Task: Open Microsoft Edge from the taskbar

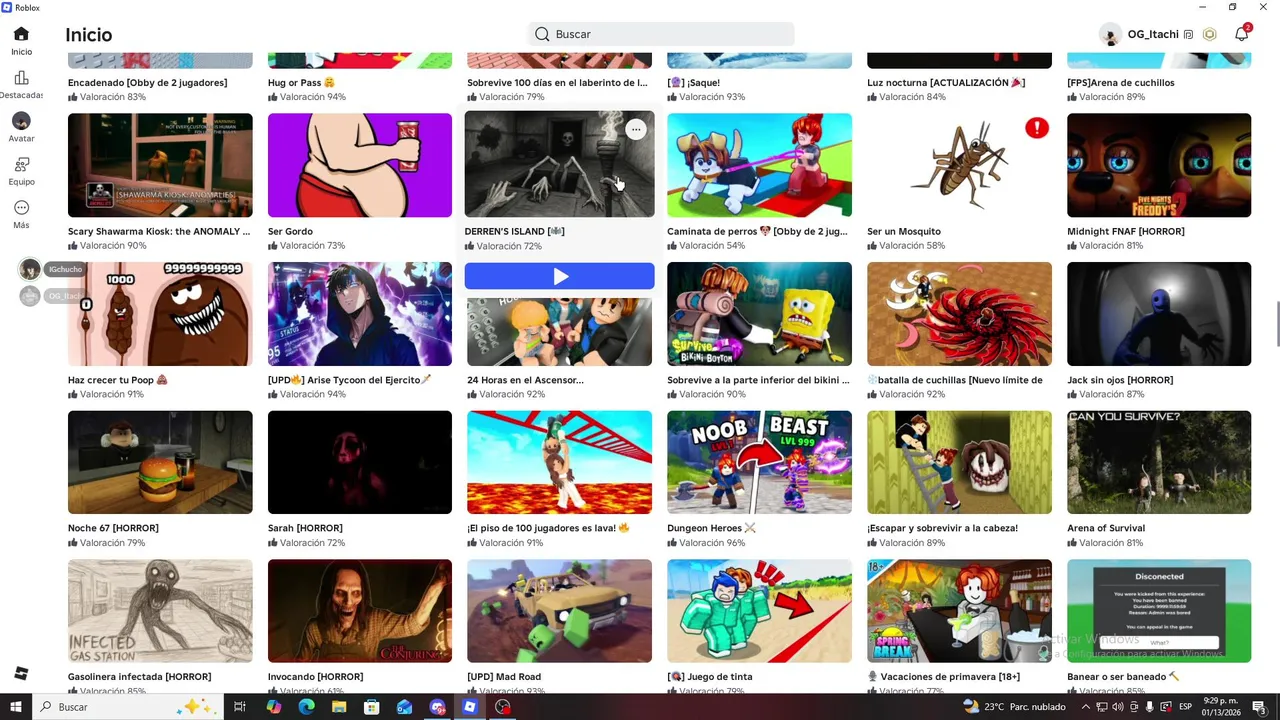Action: pyautogui.click(x=306, y=707)
